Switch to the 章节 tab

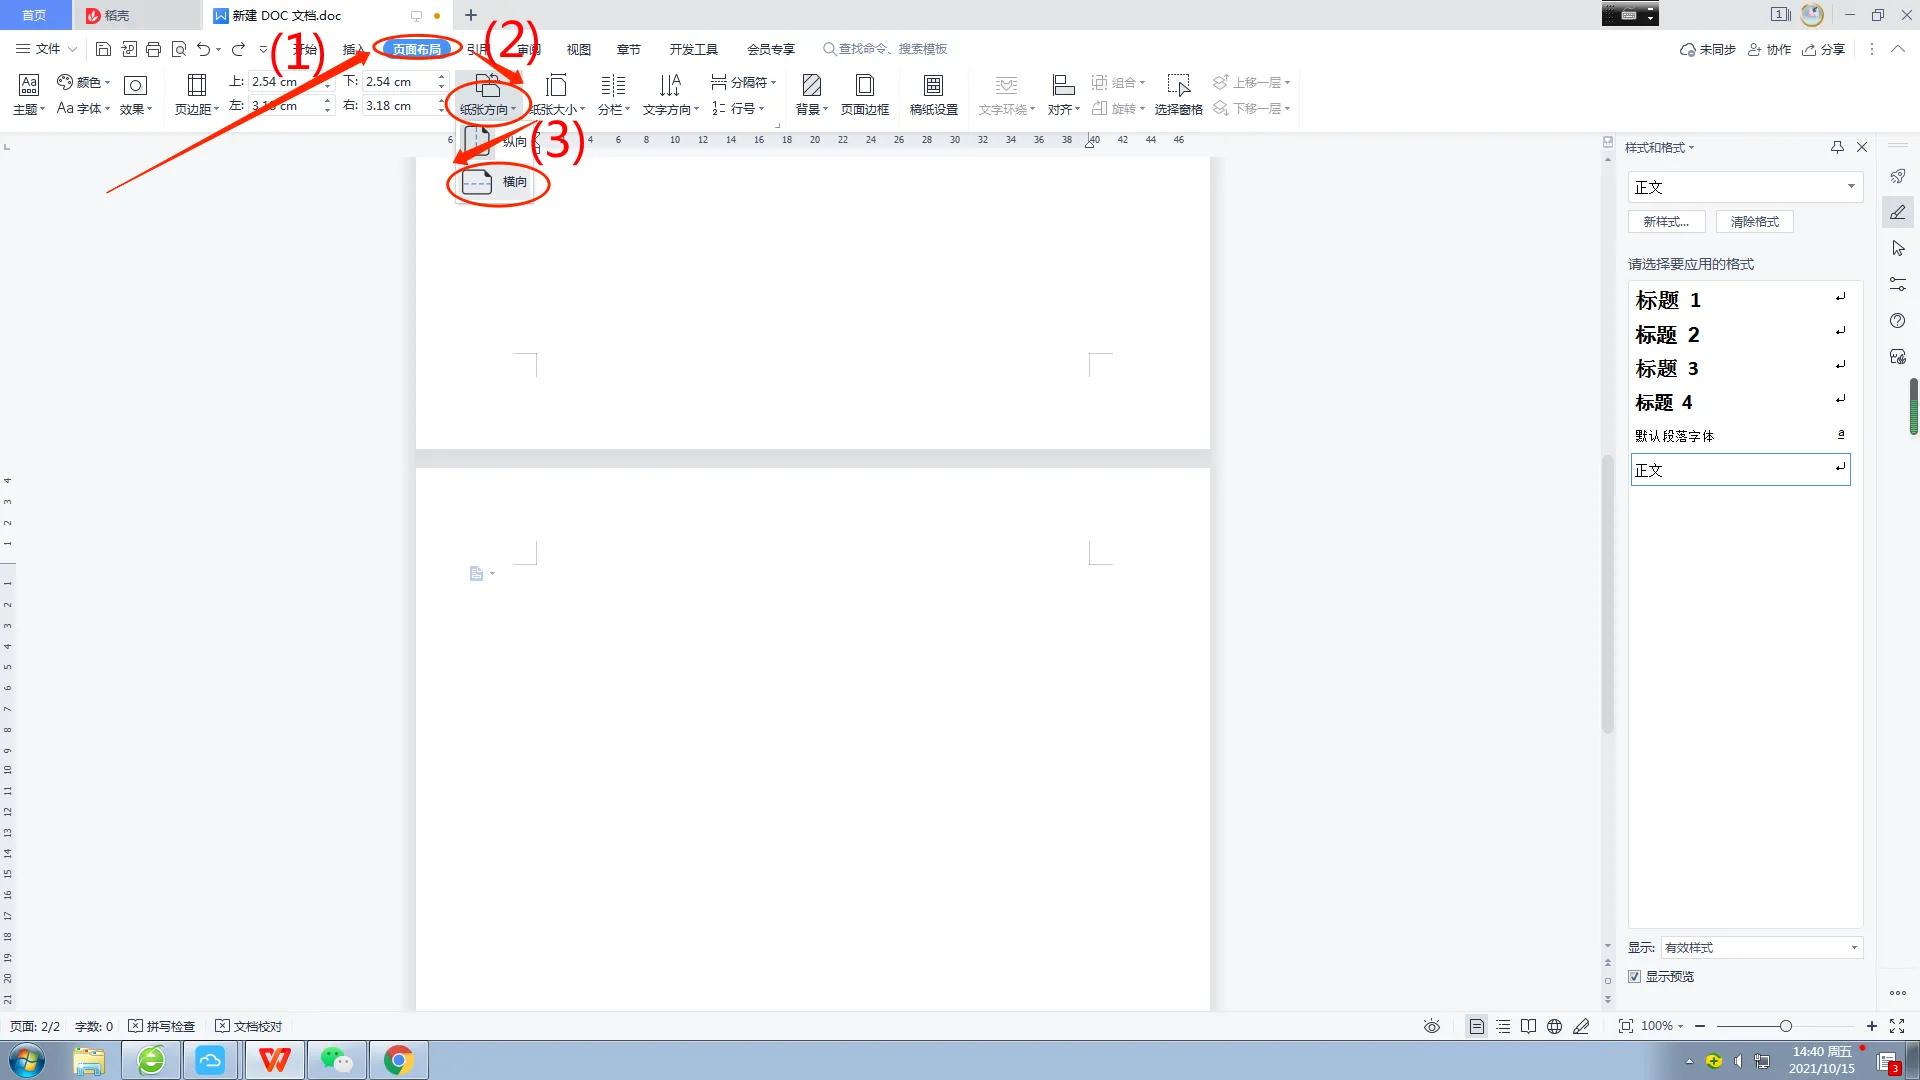(x=629, y=49)
